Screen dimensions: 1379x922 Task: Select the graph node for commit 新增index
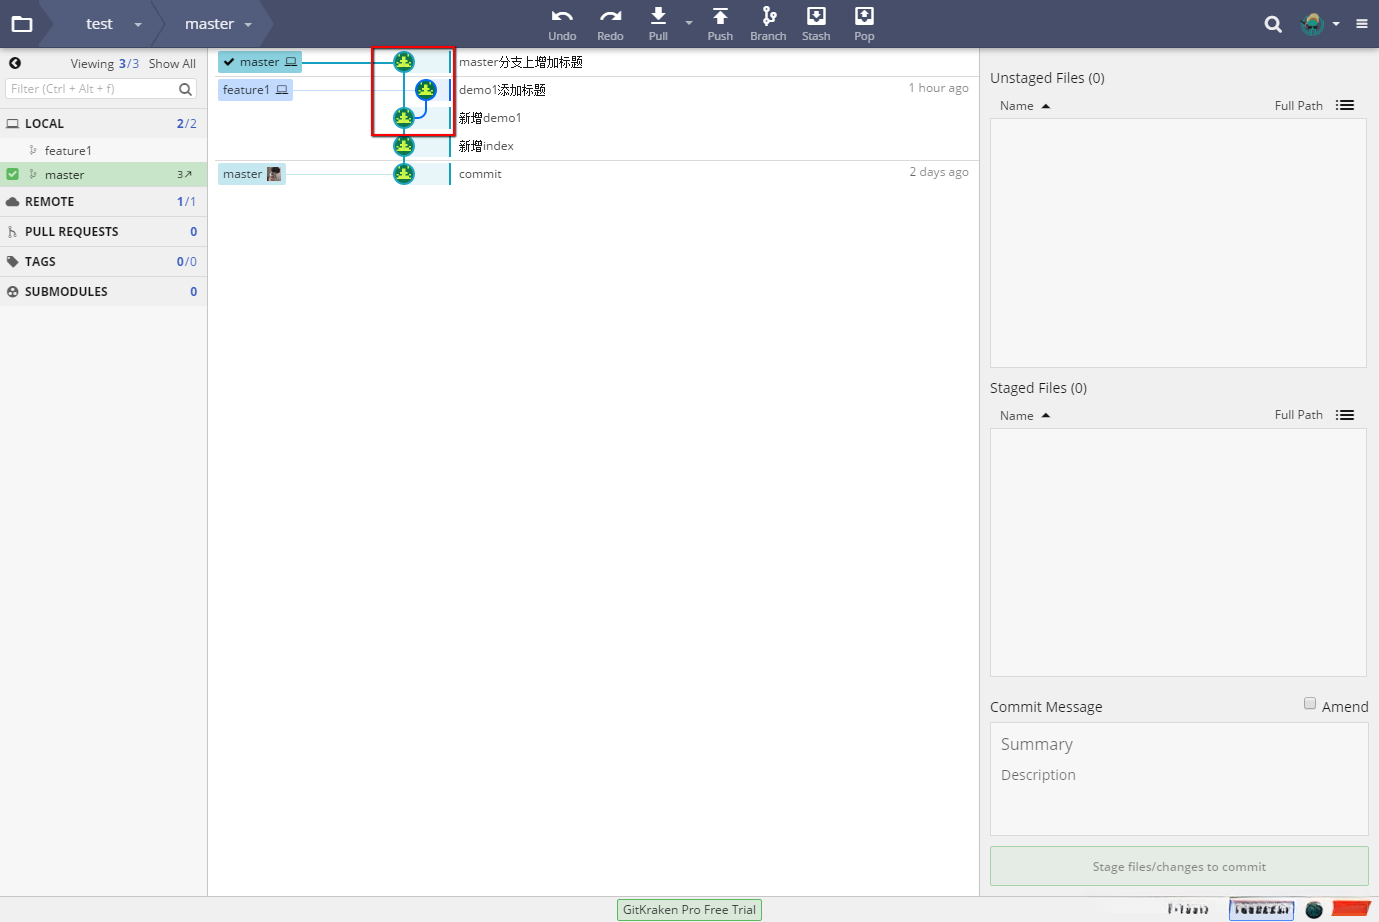pos(404,146)
